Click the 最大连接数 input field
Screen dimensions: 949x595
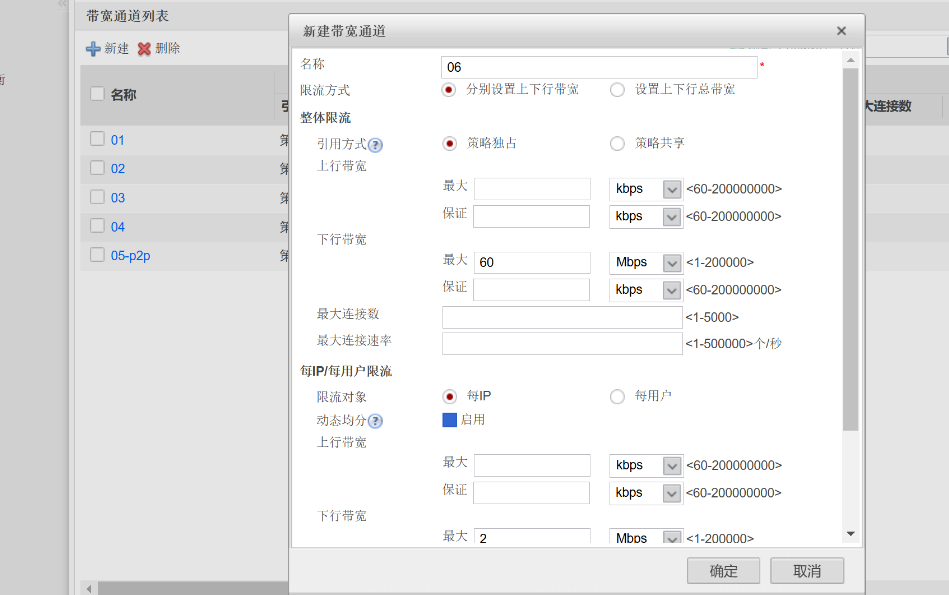click(562, 317)
